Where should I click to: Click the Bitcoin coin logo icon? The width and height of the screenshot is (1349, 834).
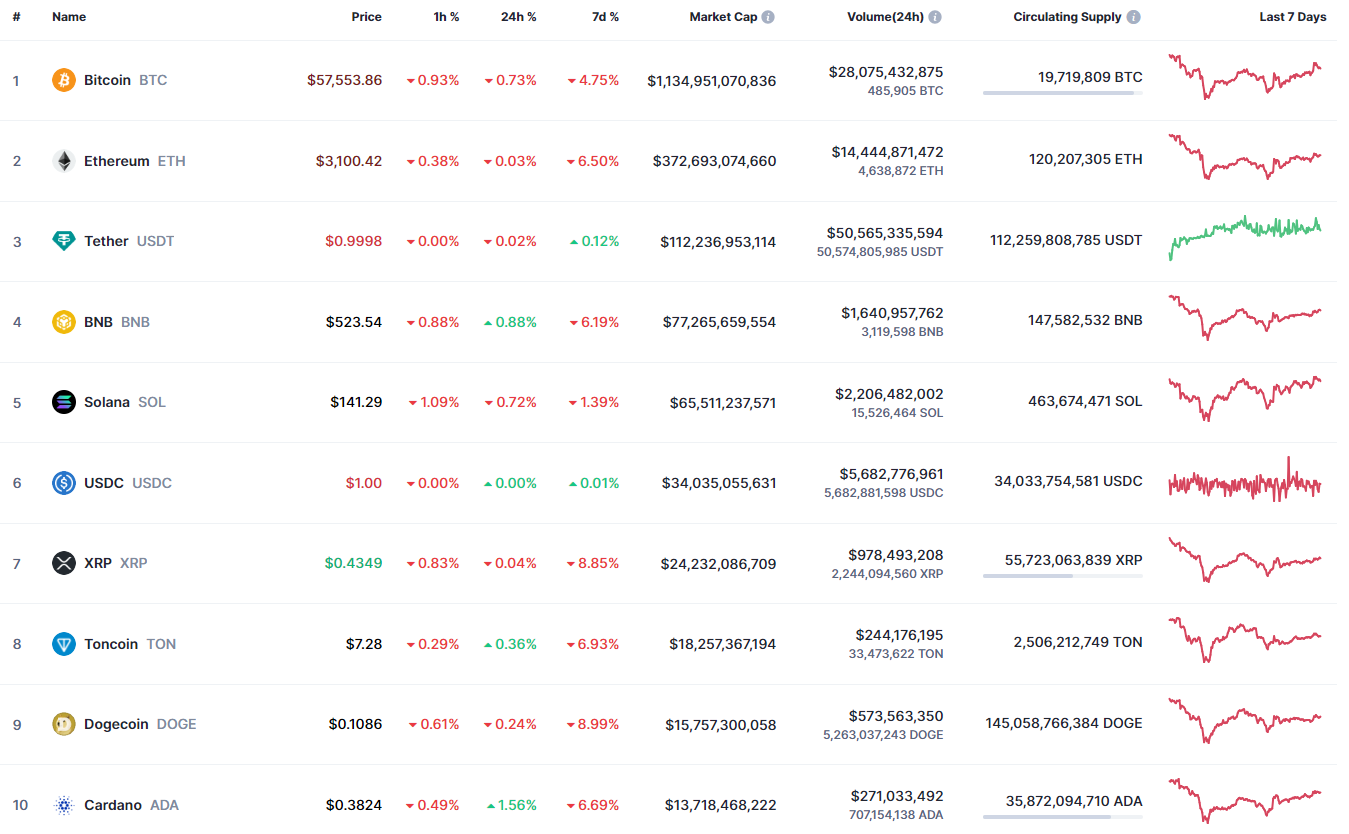64,80
